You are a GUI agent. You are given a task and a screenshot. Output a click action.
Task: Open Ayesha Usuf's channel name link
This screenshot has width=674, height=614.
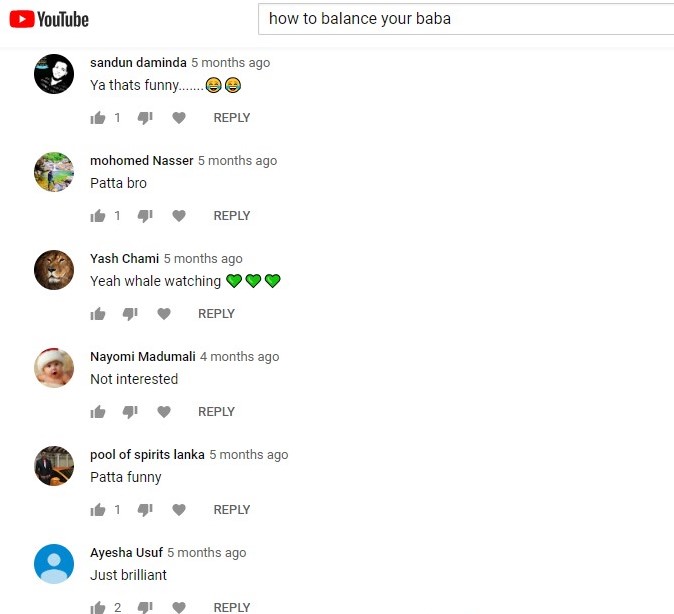tap(126, 553)
